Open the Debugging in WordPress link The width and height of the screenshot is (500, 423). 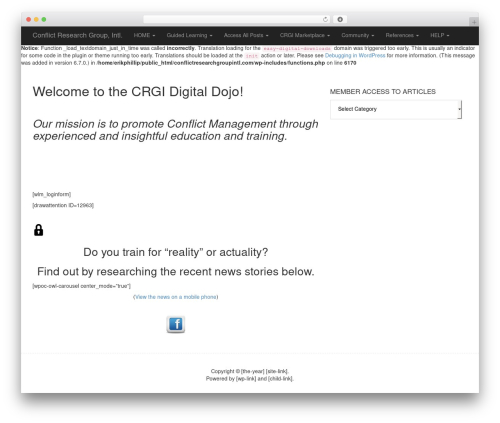[355, 56]
